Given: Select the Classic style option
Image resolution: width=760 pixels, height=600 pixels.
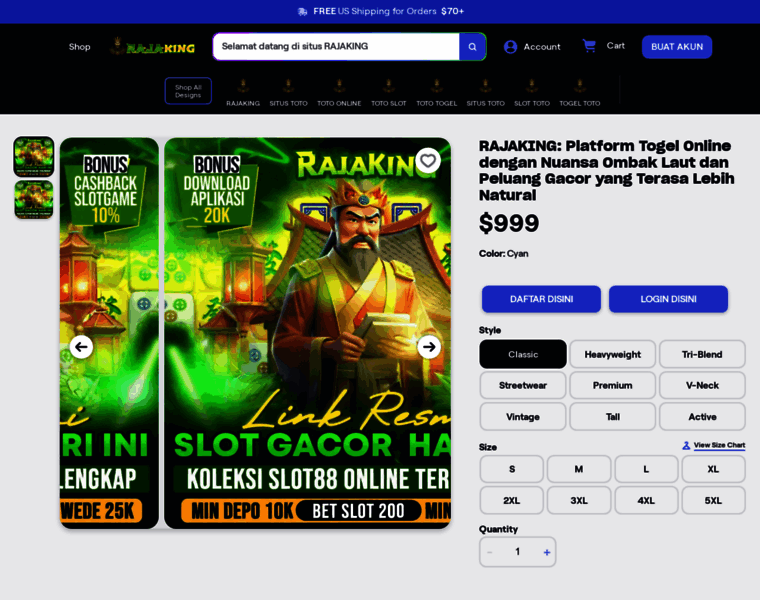Looking at the screenshot, I should click(522, 354).
